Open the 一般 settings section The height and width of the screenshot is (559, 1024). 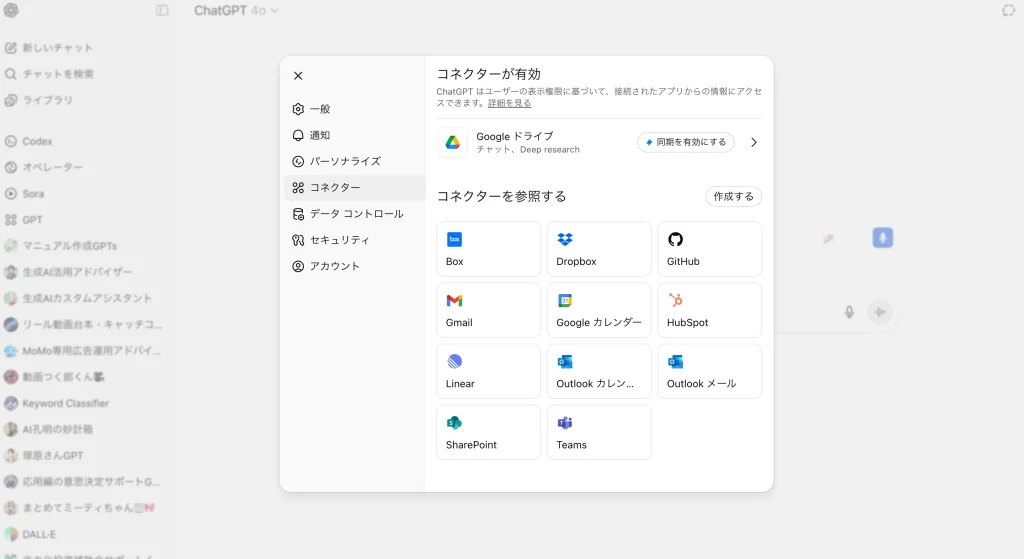pos(355,109)
